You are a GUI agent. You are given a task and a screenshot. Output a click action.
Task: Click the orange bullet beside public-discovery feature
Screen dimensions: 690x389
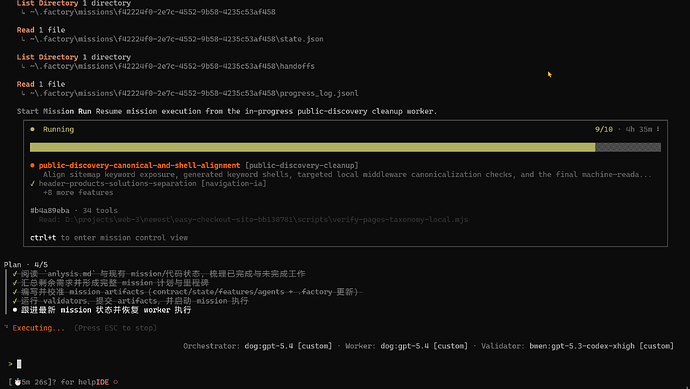[x=33, y=165]
